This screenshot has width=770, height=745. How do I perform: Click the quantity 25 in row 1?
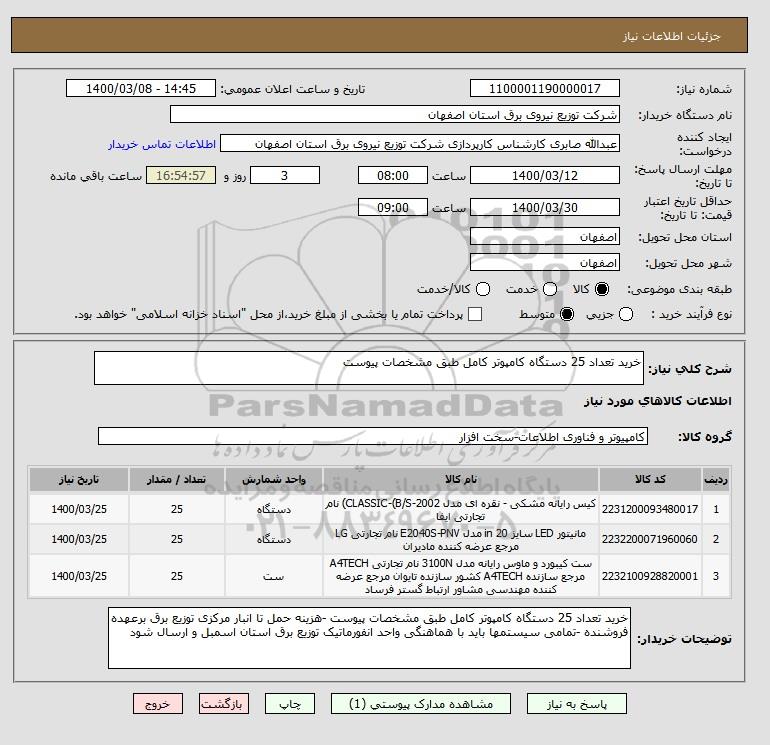click(x=177, y=509)
